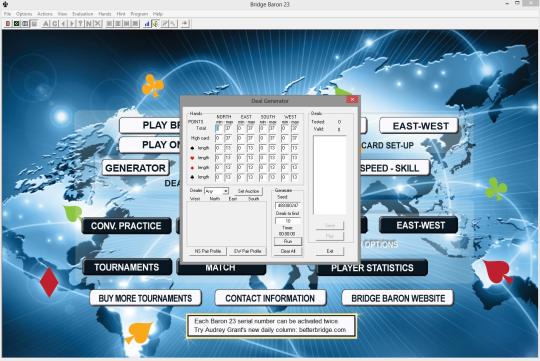Click the right arrow toolbar icon

point(72,23)
